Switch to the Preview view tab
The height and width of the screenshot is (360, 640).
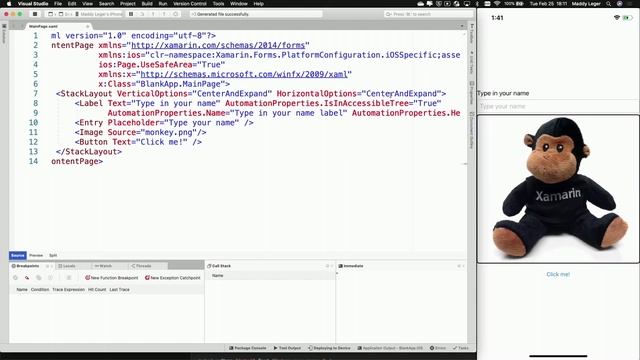[x=36, y=255]
